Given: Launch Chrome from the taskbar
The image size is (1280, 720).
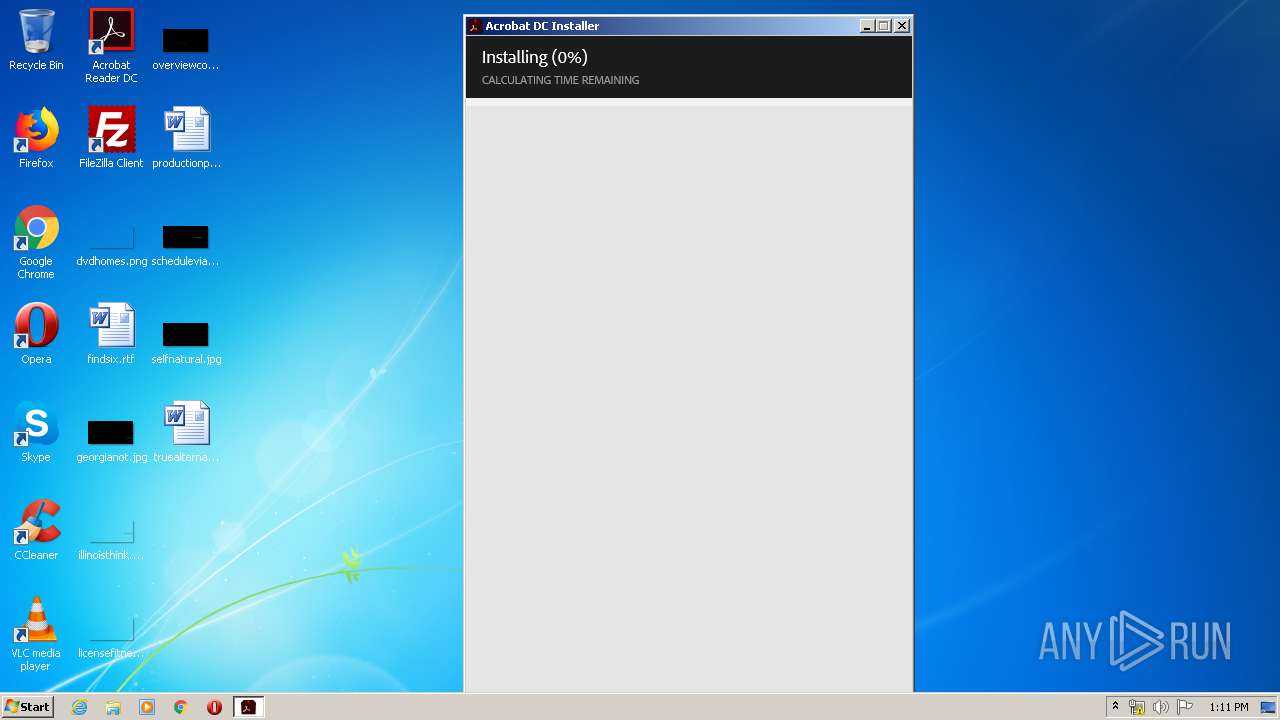Looking at the screenshot, I should [181, 707].
